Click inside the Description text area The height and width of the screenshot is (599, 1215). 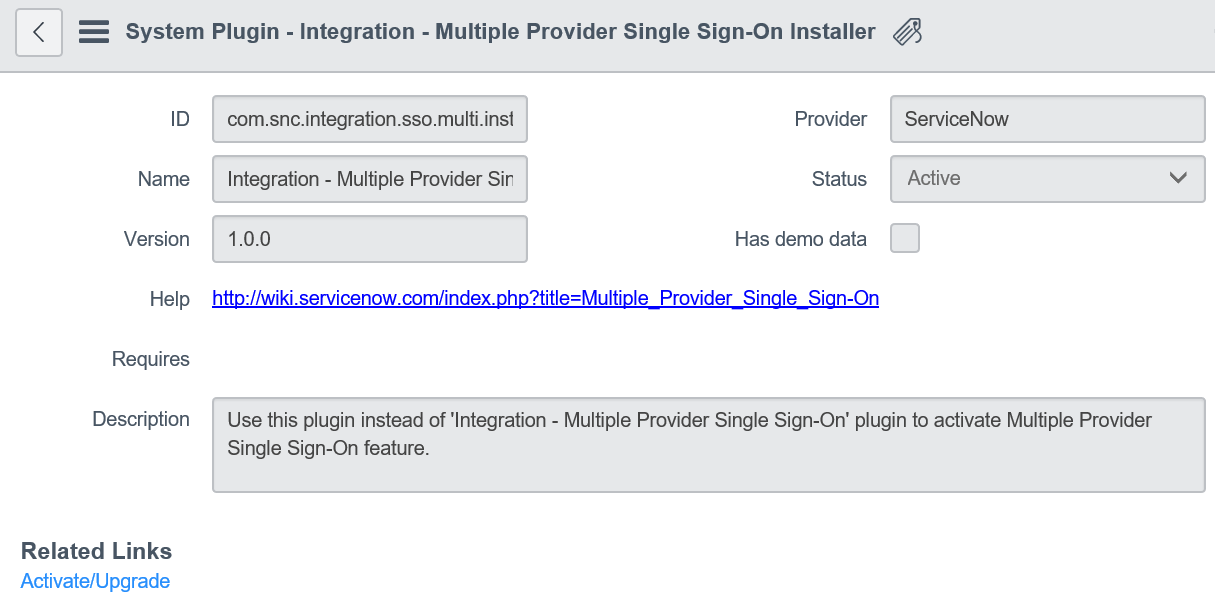[708, 445]
